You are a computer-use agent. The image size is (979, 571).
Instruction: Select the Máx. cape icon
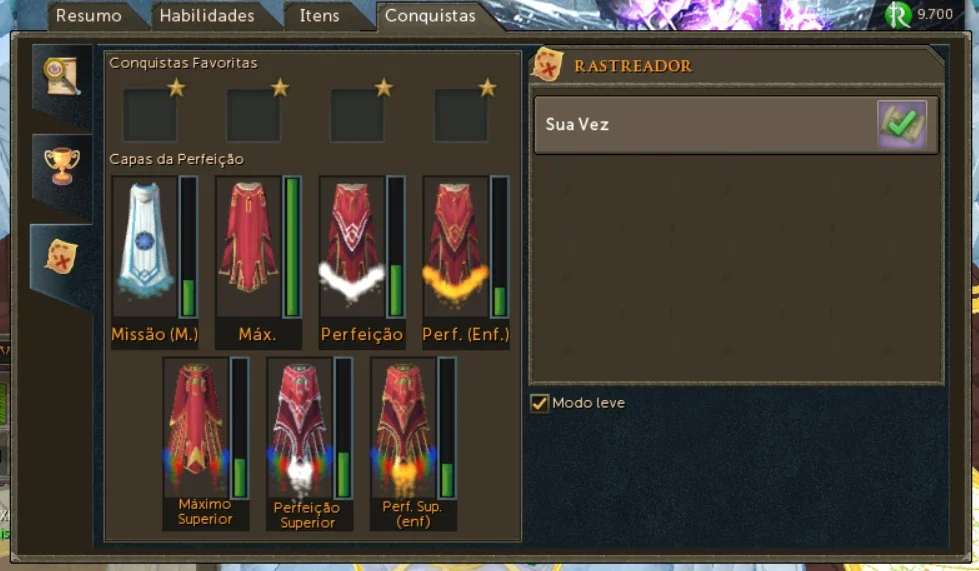click(x=248, y=246)
